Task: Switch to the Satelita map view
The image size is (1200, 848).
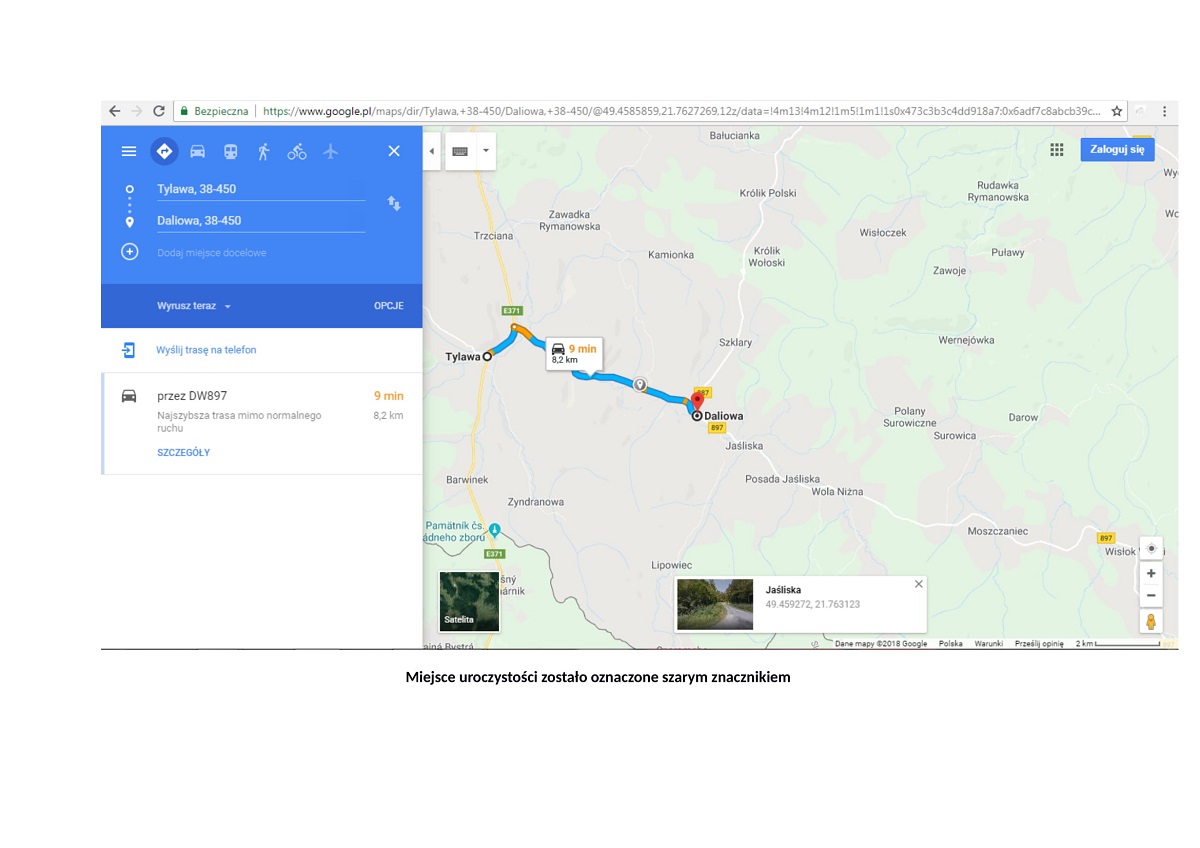Action: tap(469, 602)
